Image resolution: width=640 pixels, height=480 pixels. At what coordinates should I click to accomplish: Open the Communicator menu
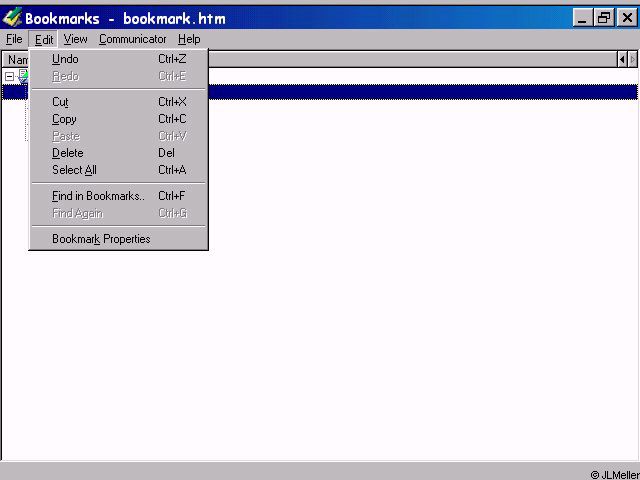tap(132, 39)
